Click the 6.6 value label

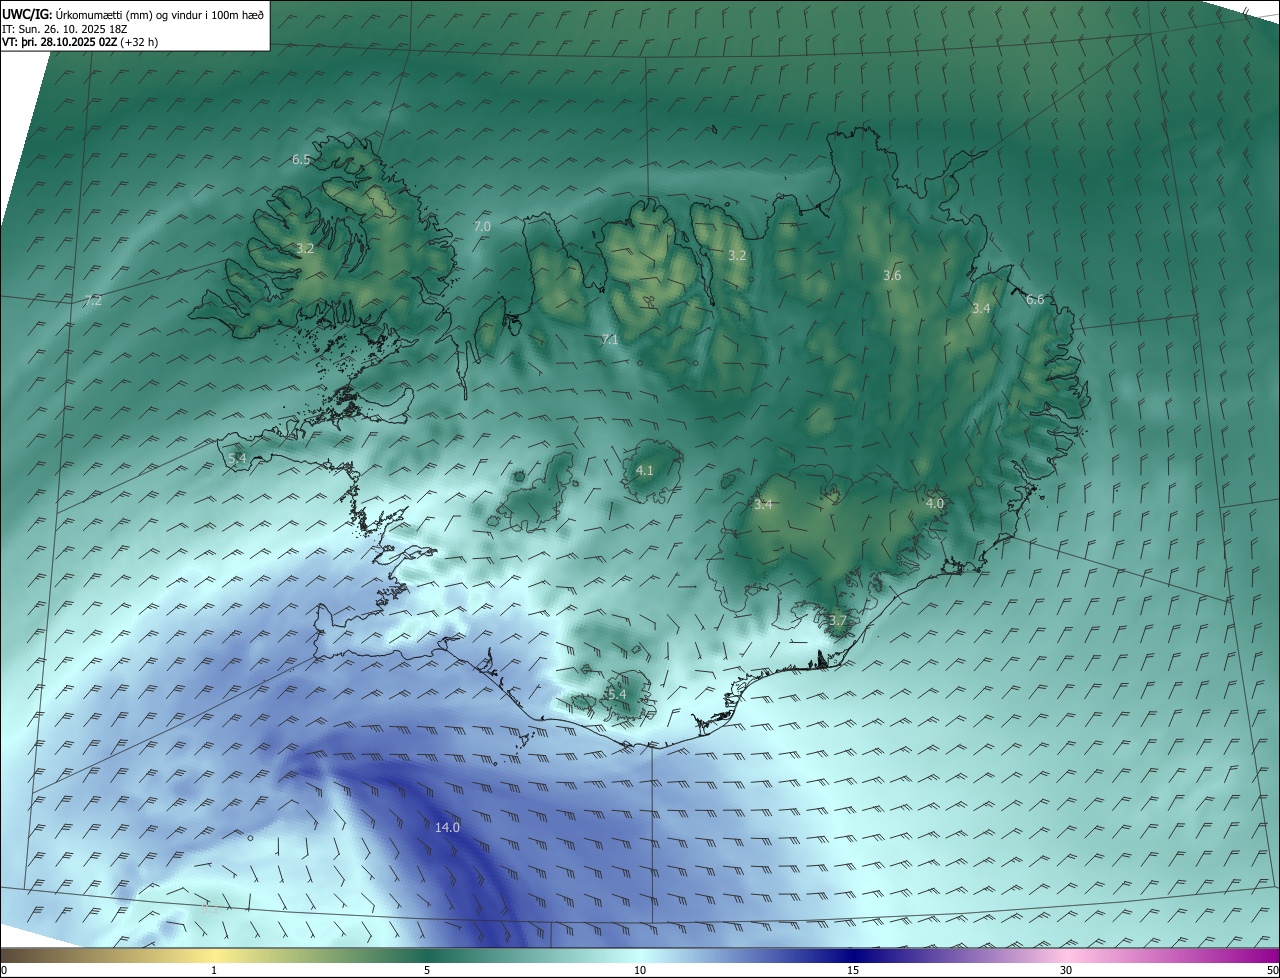pyautogui.click(x=1035, y=300)
